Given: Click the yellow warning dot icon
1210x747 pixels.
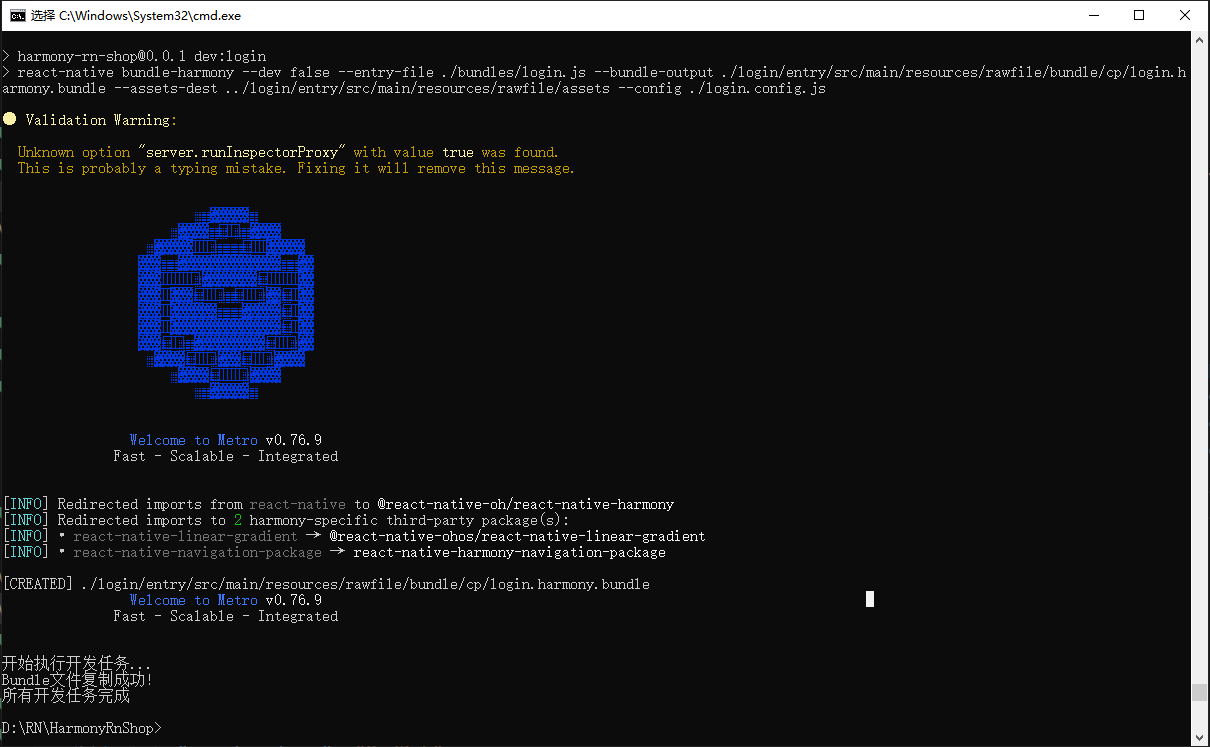Looking at the screenshot, I should tap(9, 120).
